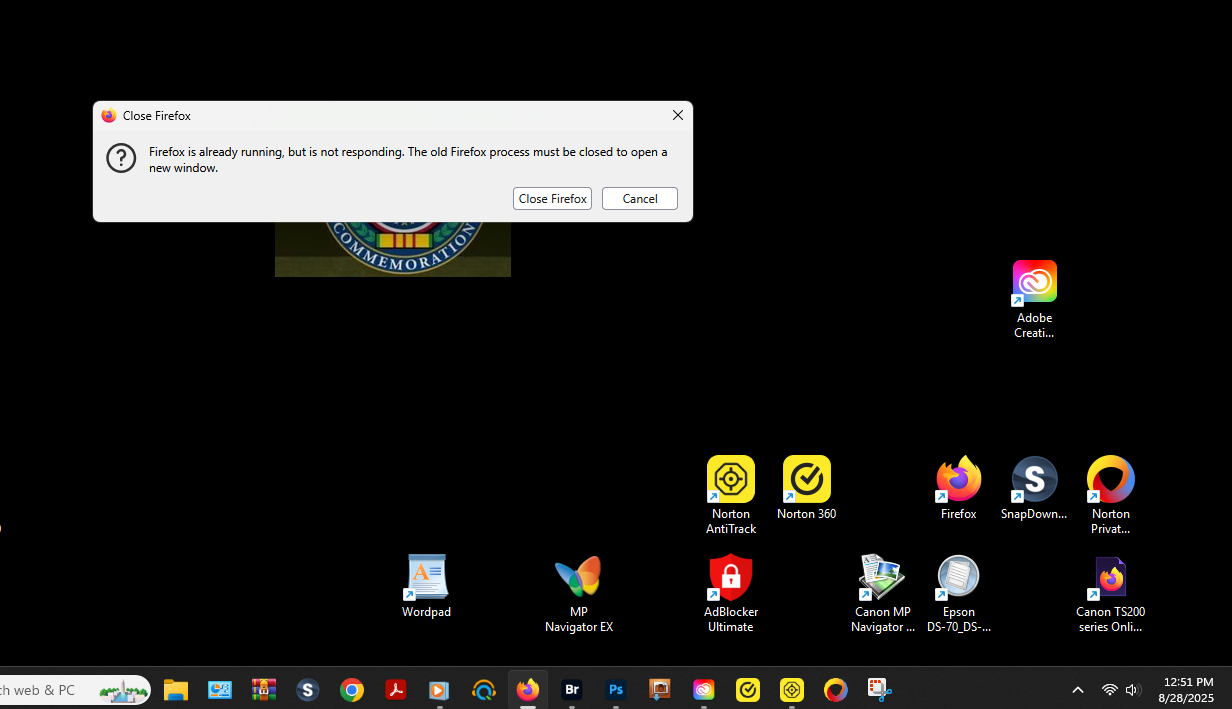Open the headphones Q taskbar icon
This screenshot has height=709, width=1232.
(483, 690)
